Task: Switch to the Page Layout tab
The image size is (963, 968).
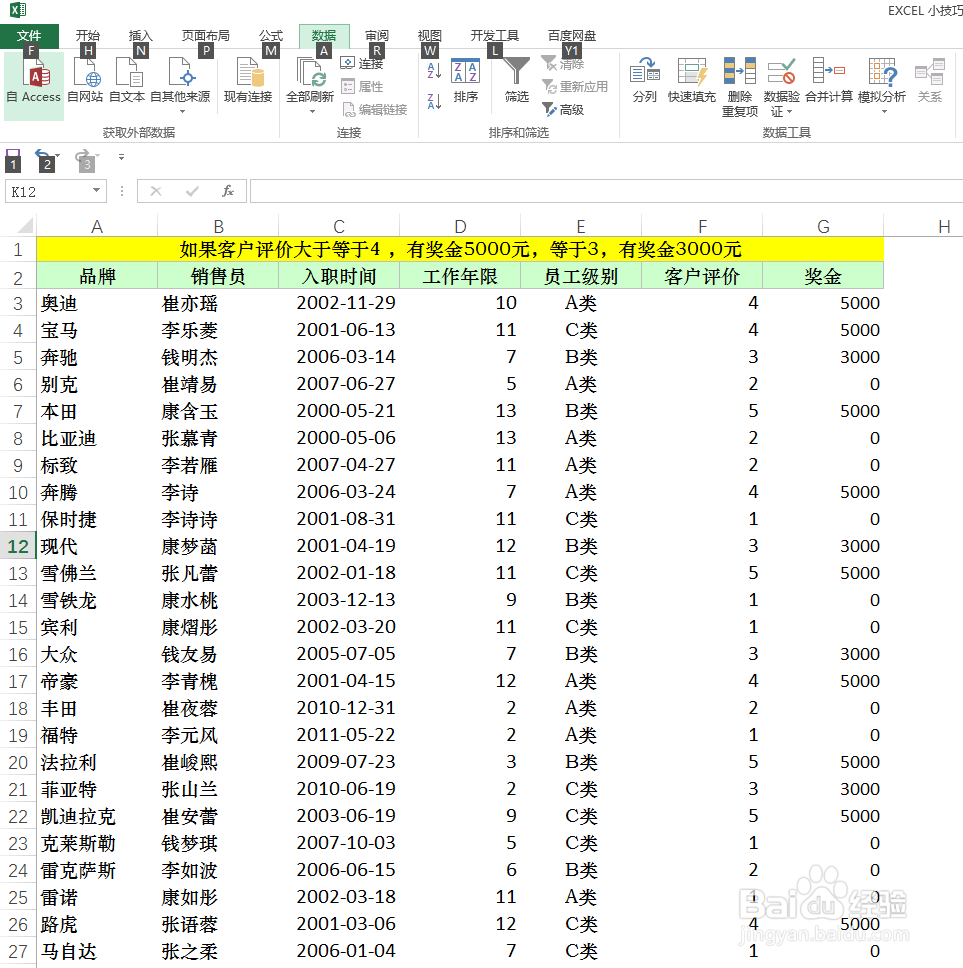Action: point(206,36)
